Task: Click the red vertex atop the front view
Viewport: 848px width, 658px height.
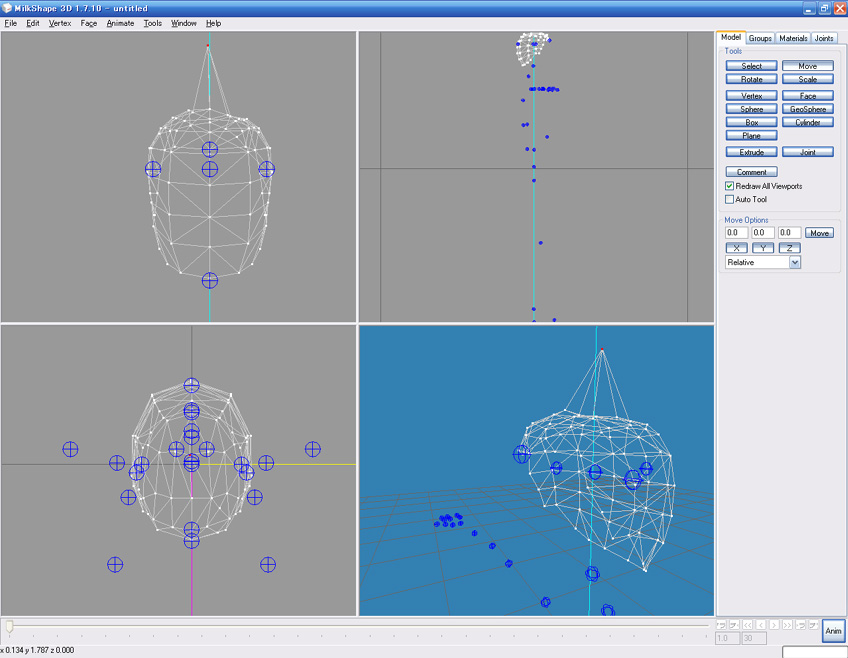Action: (208, 45)
